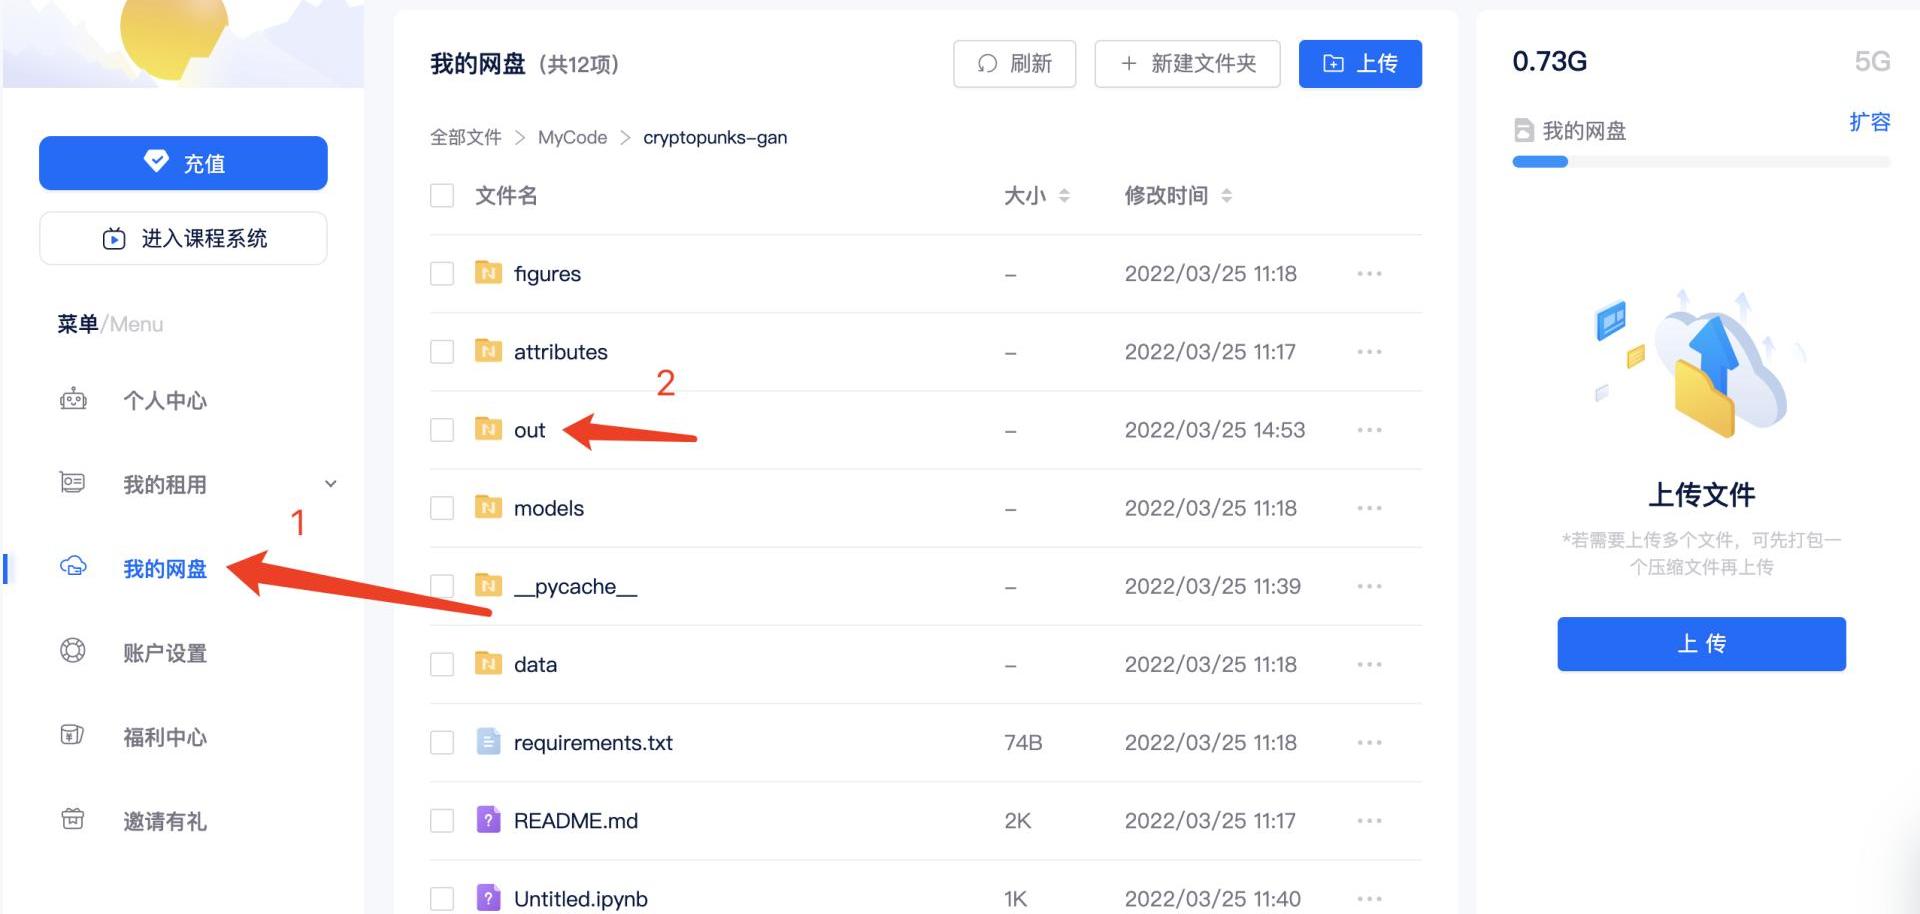Image resolution: width=1920 pixels, height=914 pixels.
Task: Click the storage usage progress bar
Action: [x=1700, y=162]
